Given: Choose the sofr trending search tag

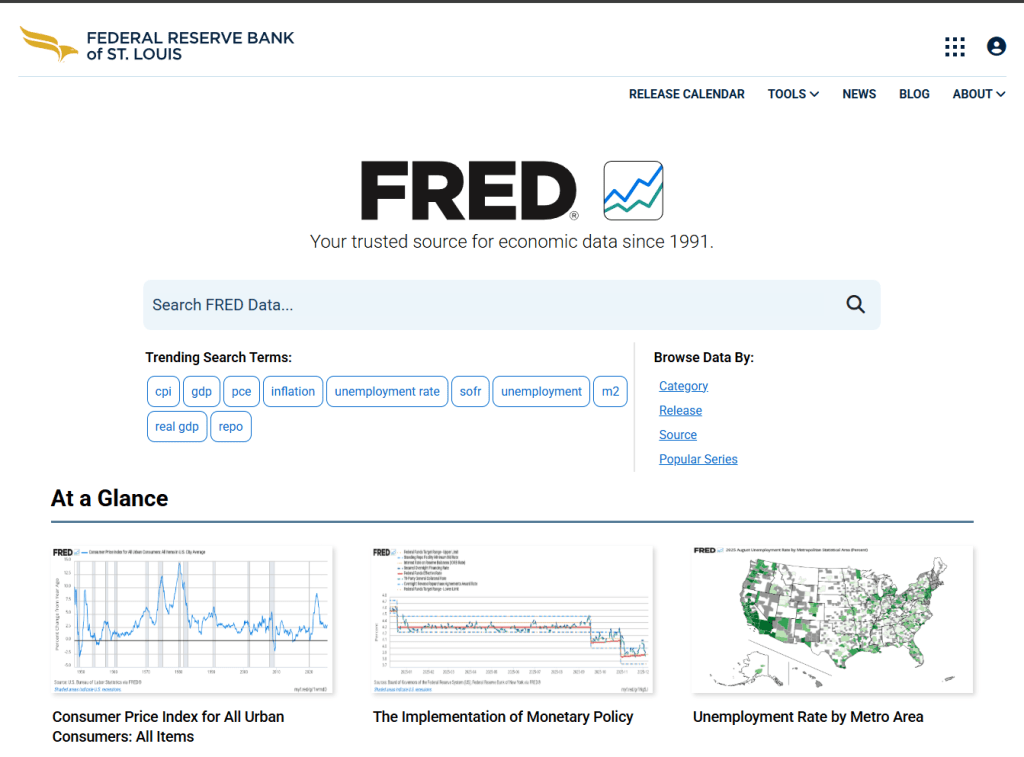Looking at the screenshot, I should point(470,392).
